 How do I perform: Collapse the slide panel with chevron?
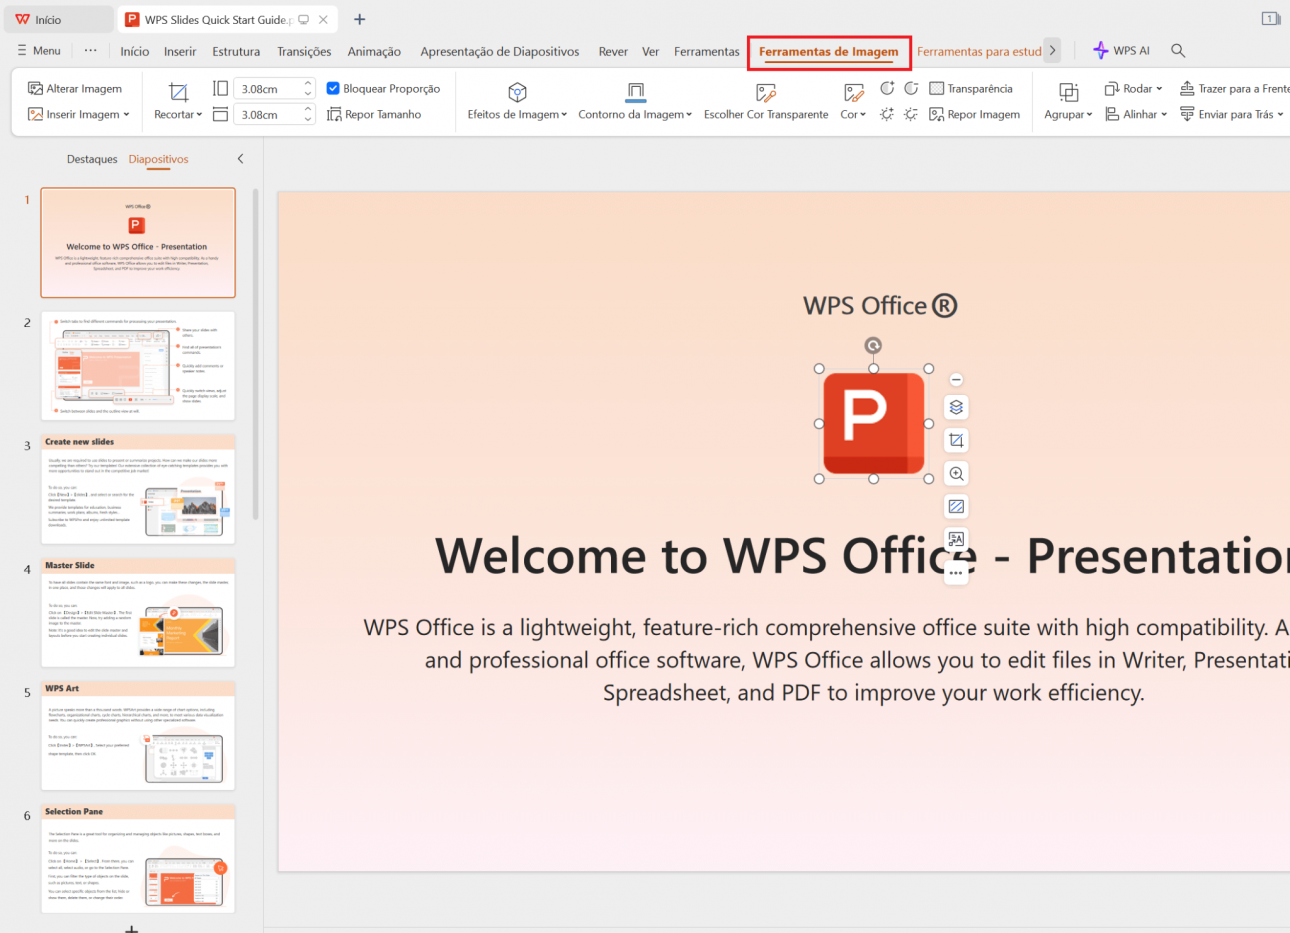tap(240, 159)
